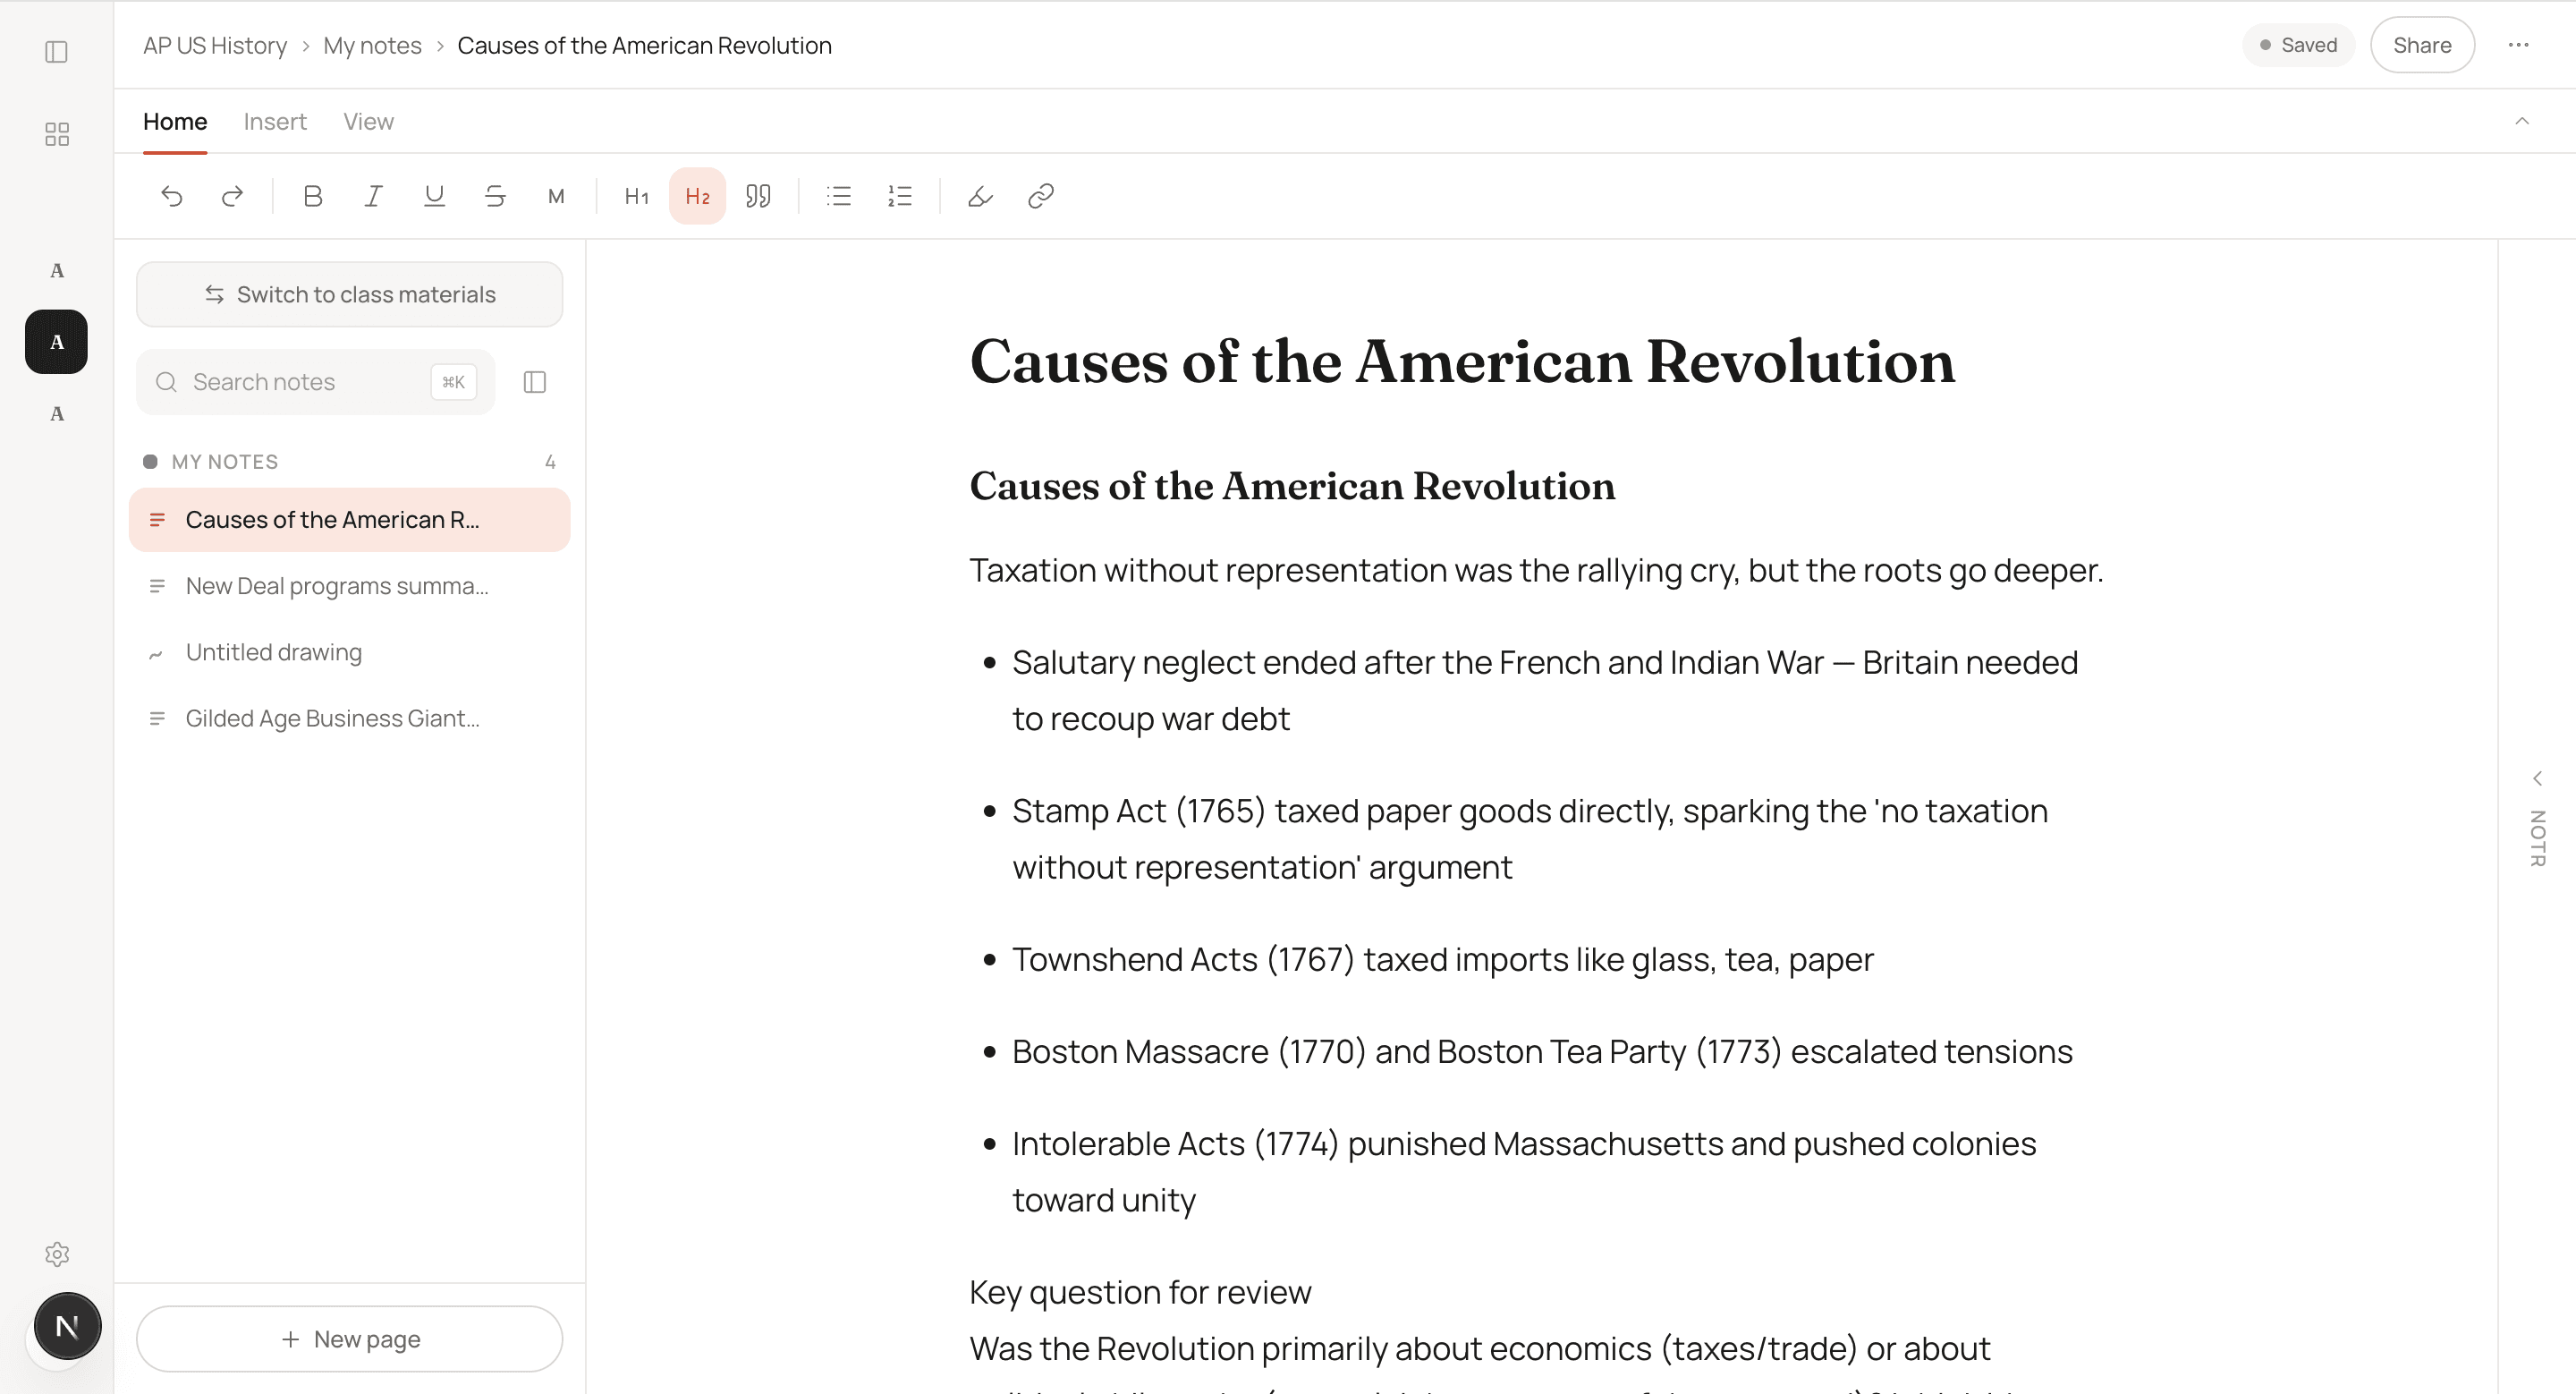The width and height of the screenshot is (2576, 1394).
Task: Go to AP US History breadcrumb
Action: tap(215, 45)
